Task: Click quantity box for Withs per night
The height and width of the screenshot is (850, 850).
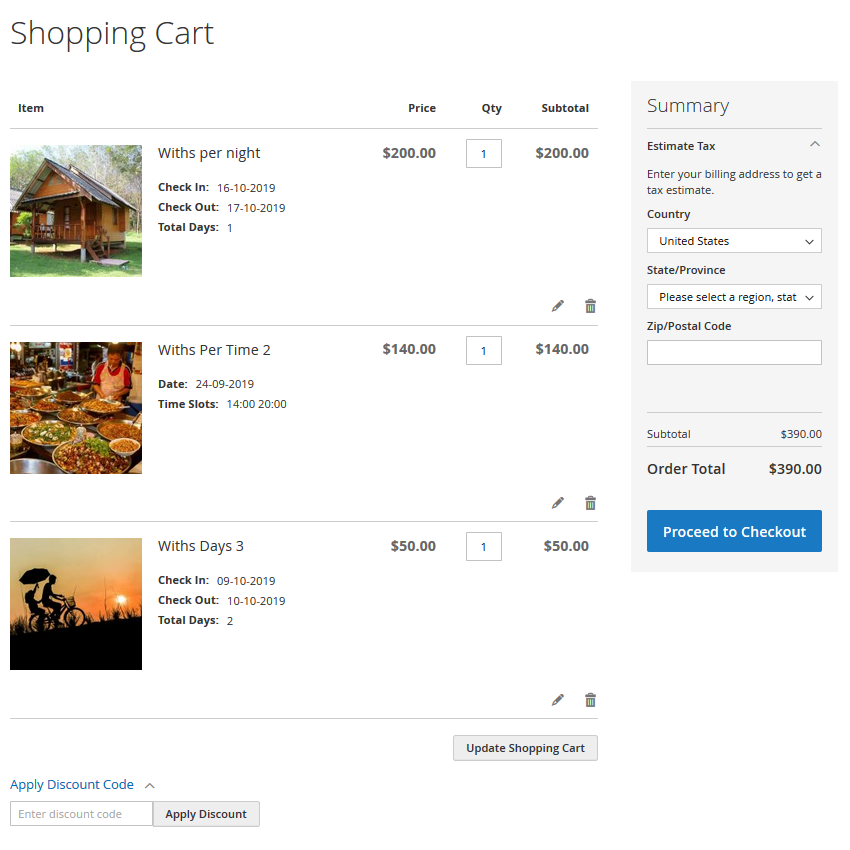Action: (484, 154)
